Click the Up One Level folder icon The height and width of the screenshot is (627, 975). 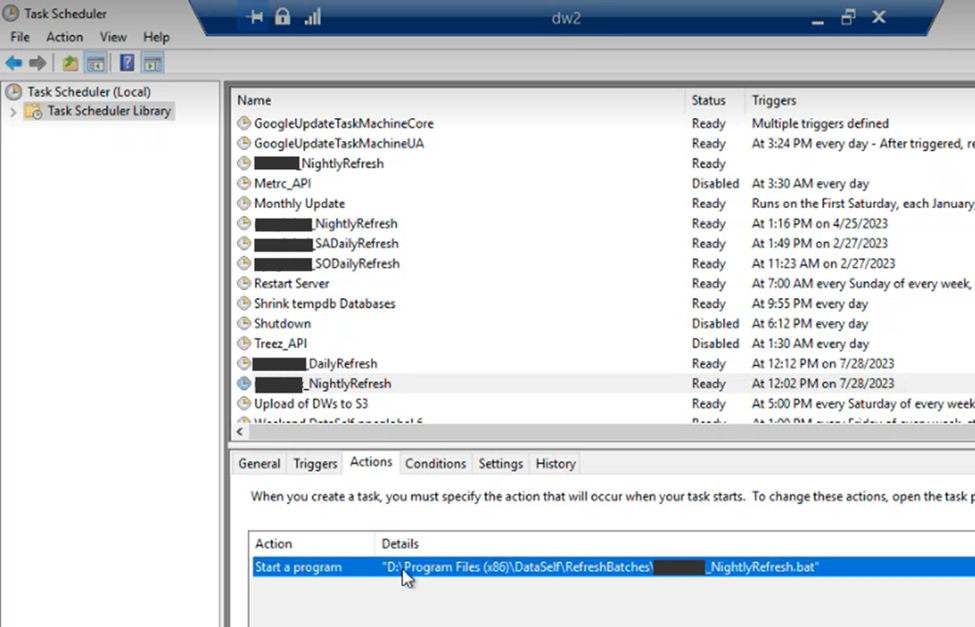click(x=70, y=63)
